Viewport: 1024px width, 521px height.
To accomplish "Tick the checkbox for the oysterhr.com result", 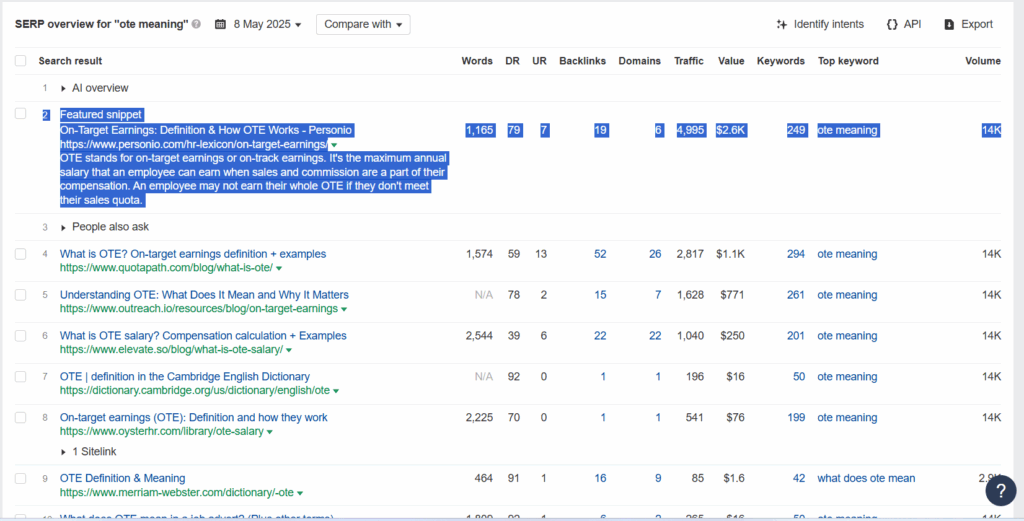I will coord(21,417).
